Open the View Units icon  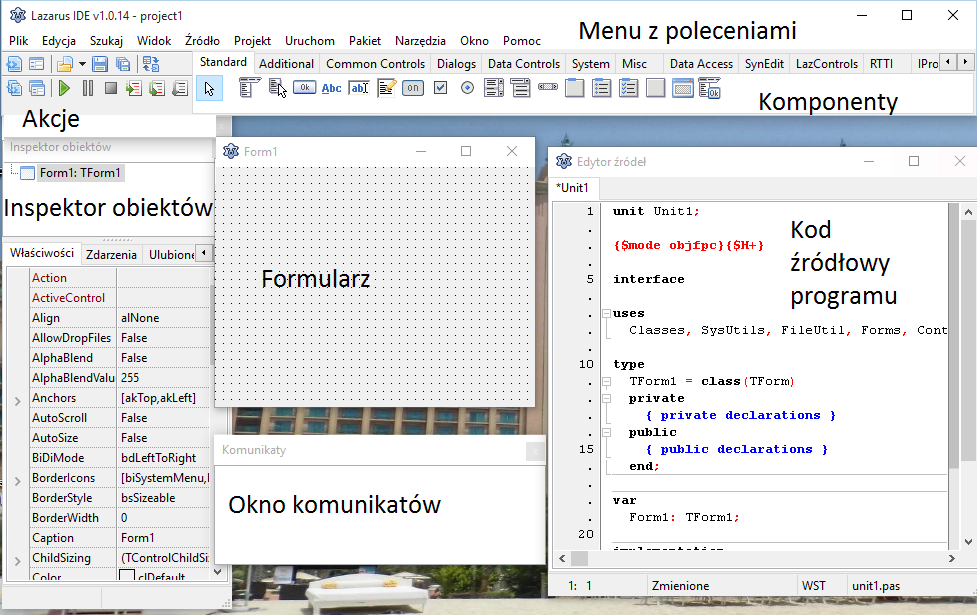[14, 88]
